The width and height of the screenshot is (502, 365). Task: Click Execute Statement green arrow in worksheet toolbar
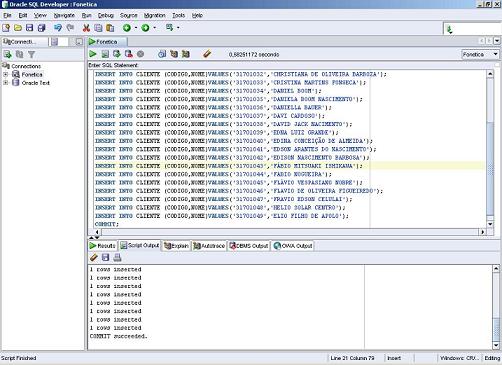click(93, 54)
